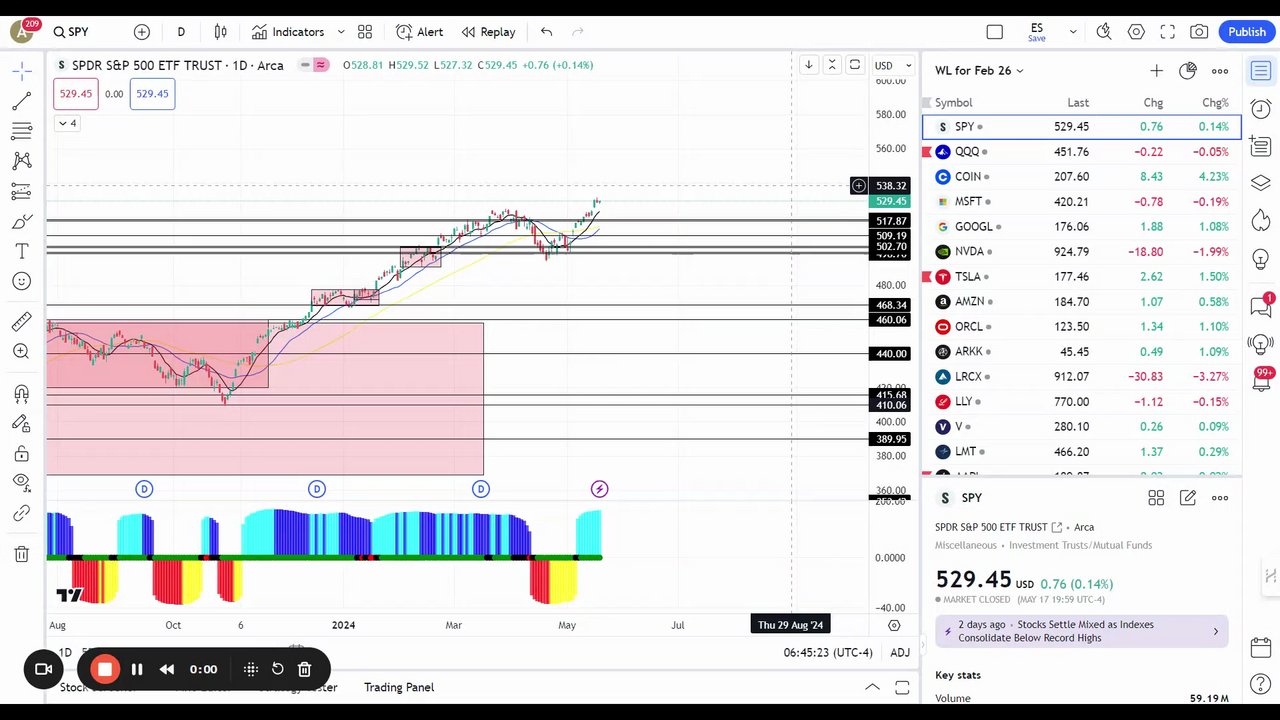The image size is (1280, 720).
Task: Toggle lock all drawings padlock
Action: (21, 454)
